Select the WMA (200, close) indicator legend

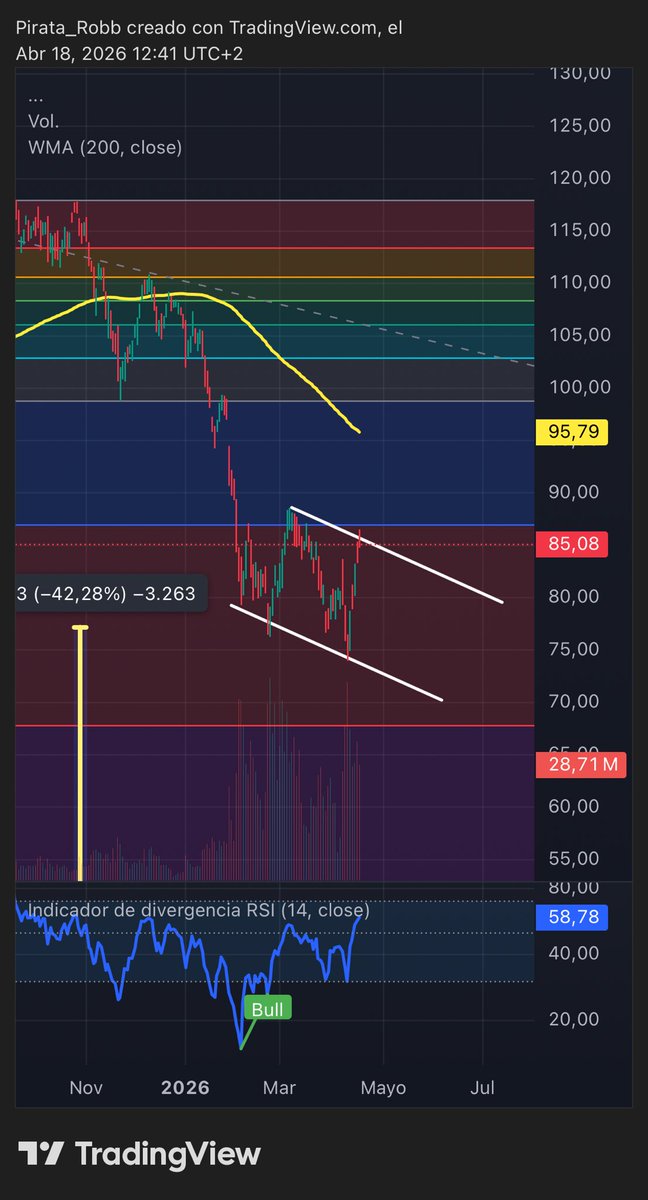(x=106, y=147)
